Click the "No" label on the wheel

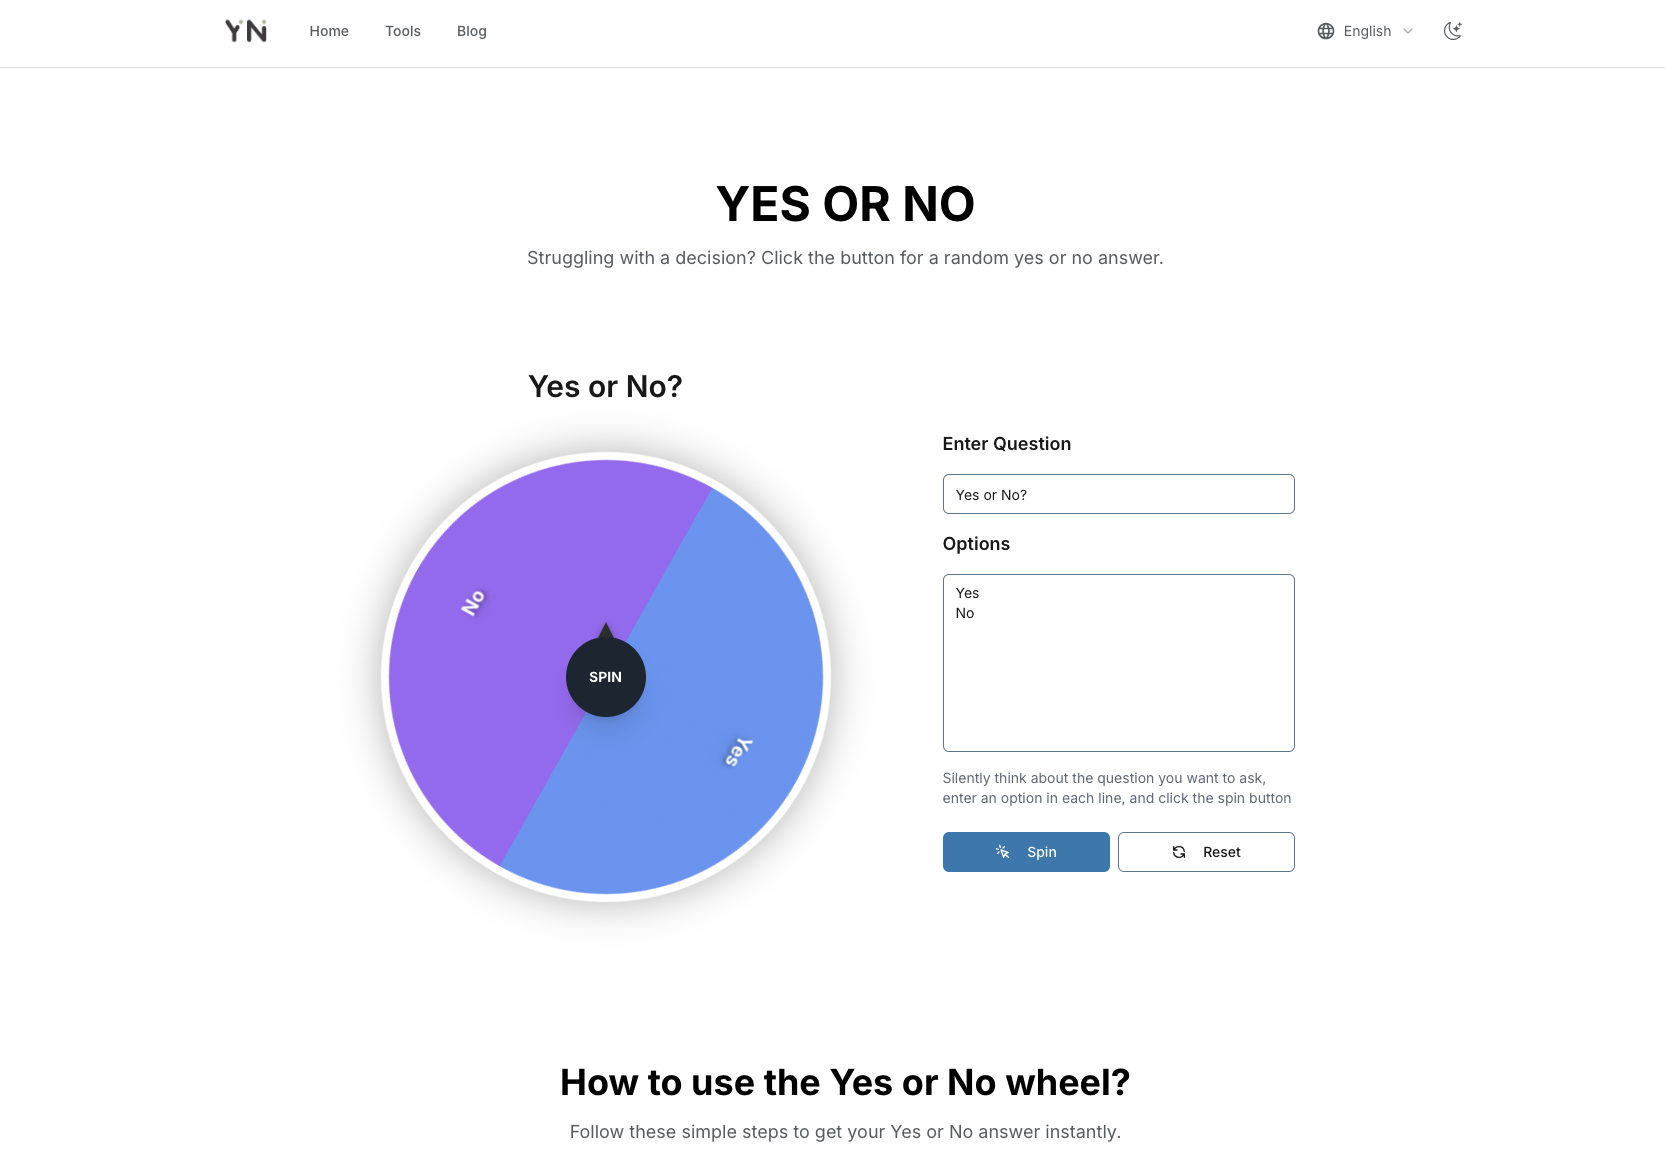click(473, 603)
